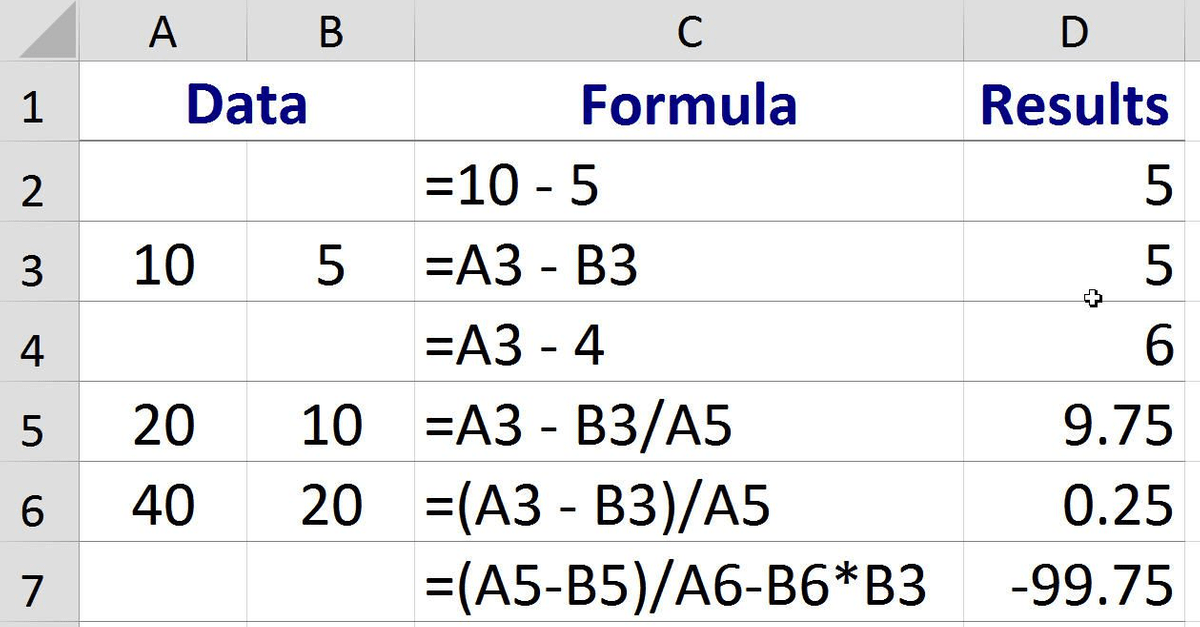
Task: Select row 1 header
Action: click(x=35, y=104)
